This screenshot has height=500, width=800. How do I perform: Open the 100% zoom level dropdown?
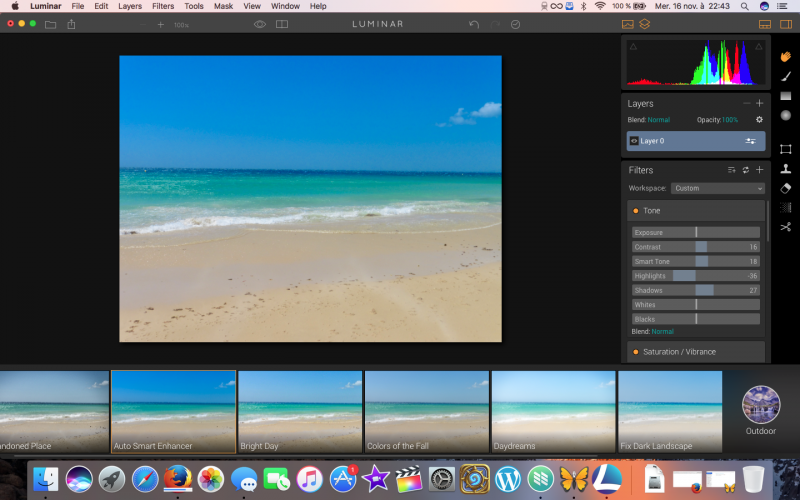pos(181,25)
